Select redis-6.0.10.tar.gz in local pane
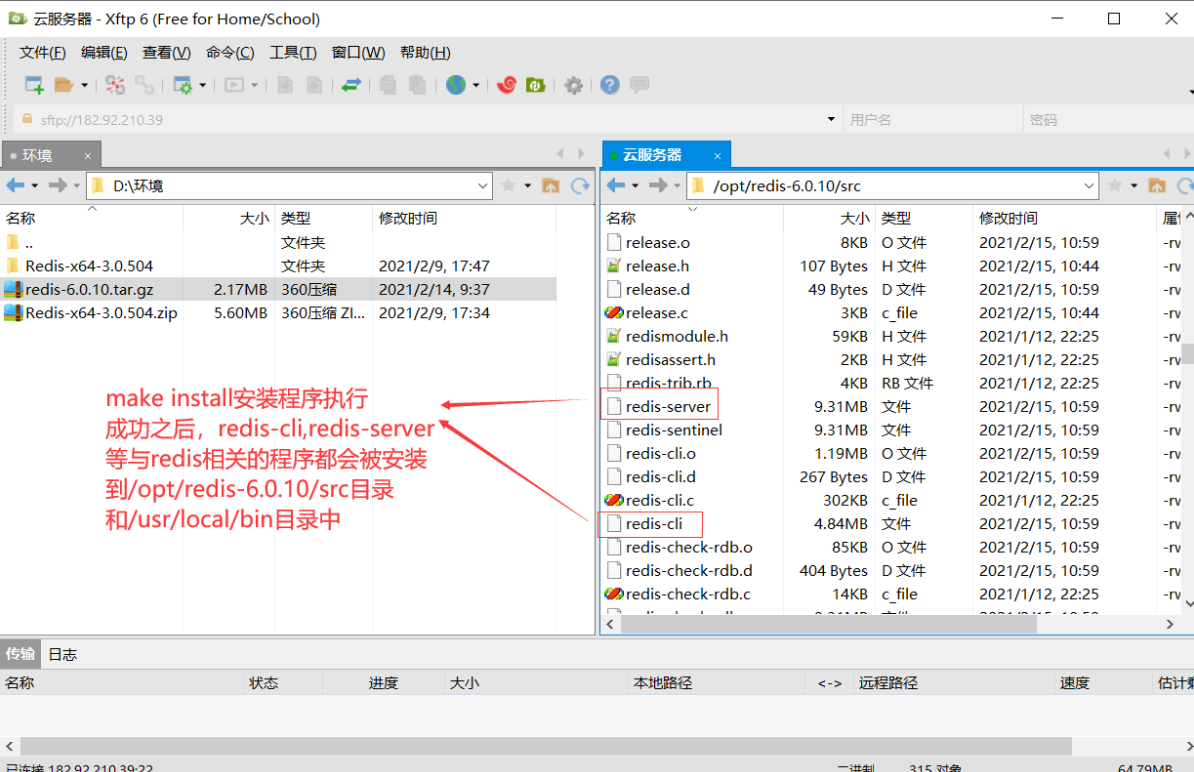This screenshot has height=772, width=1194. click(x=279, y=289)
